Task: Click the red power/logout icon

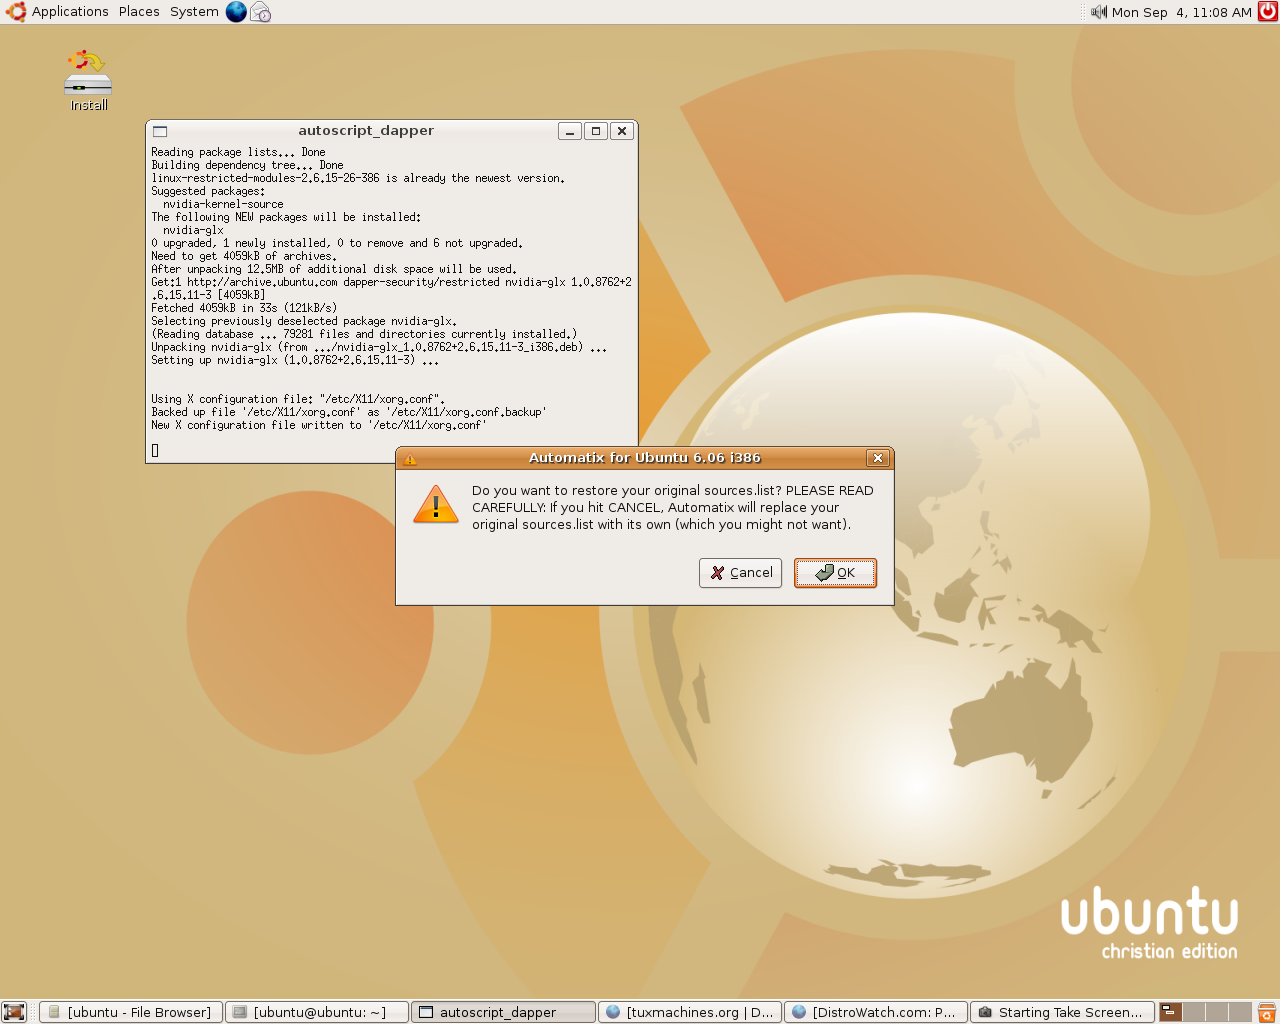Action: pos(1268,12)
